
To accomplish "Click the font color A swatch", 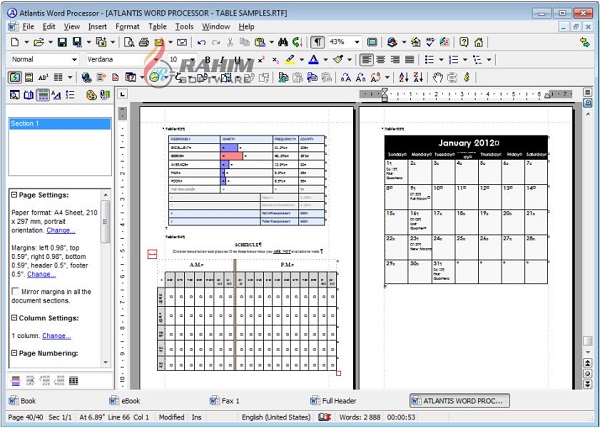I will pos(313,60).
